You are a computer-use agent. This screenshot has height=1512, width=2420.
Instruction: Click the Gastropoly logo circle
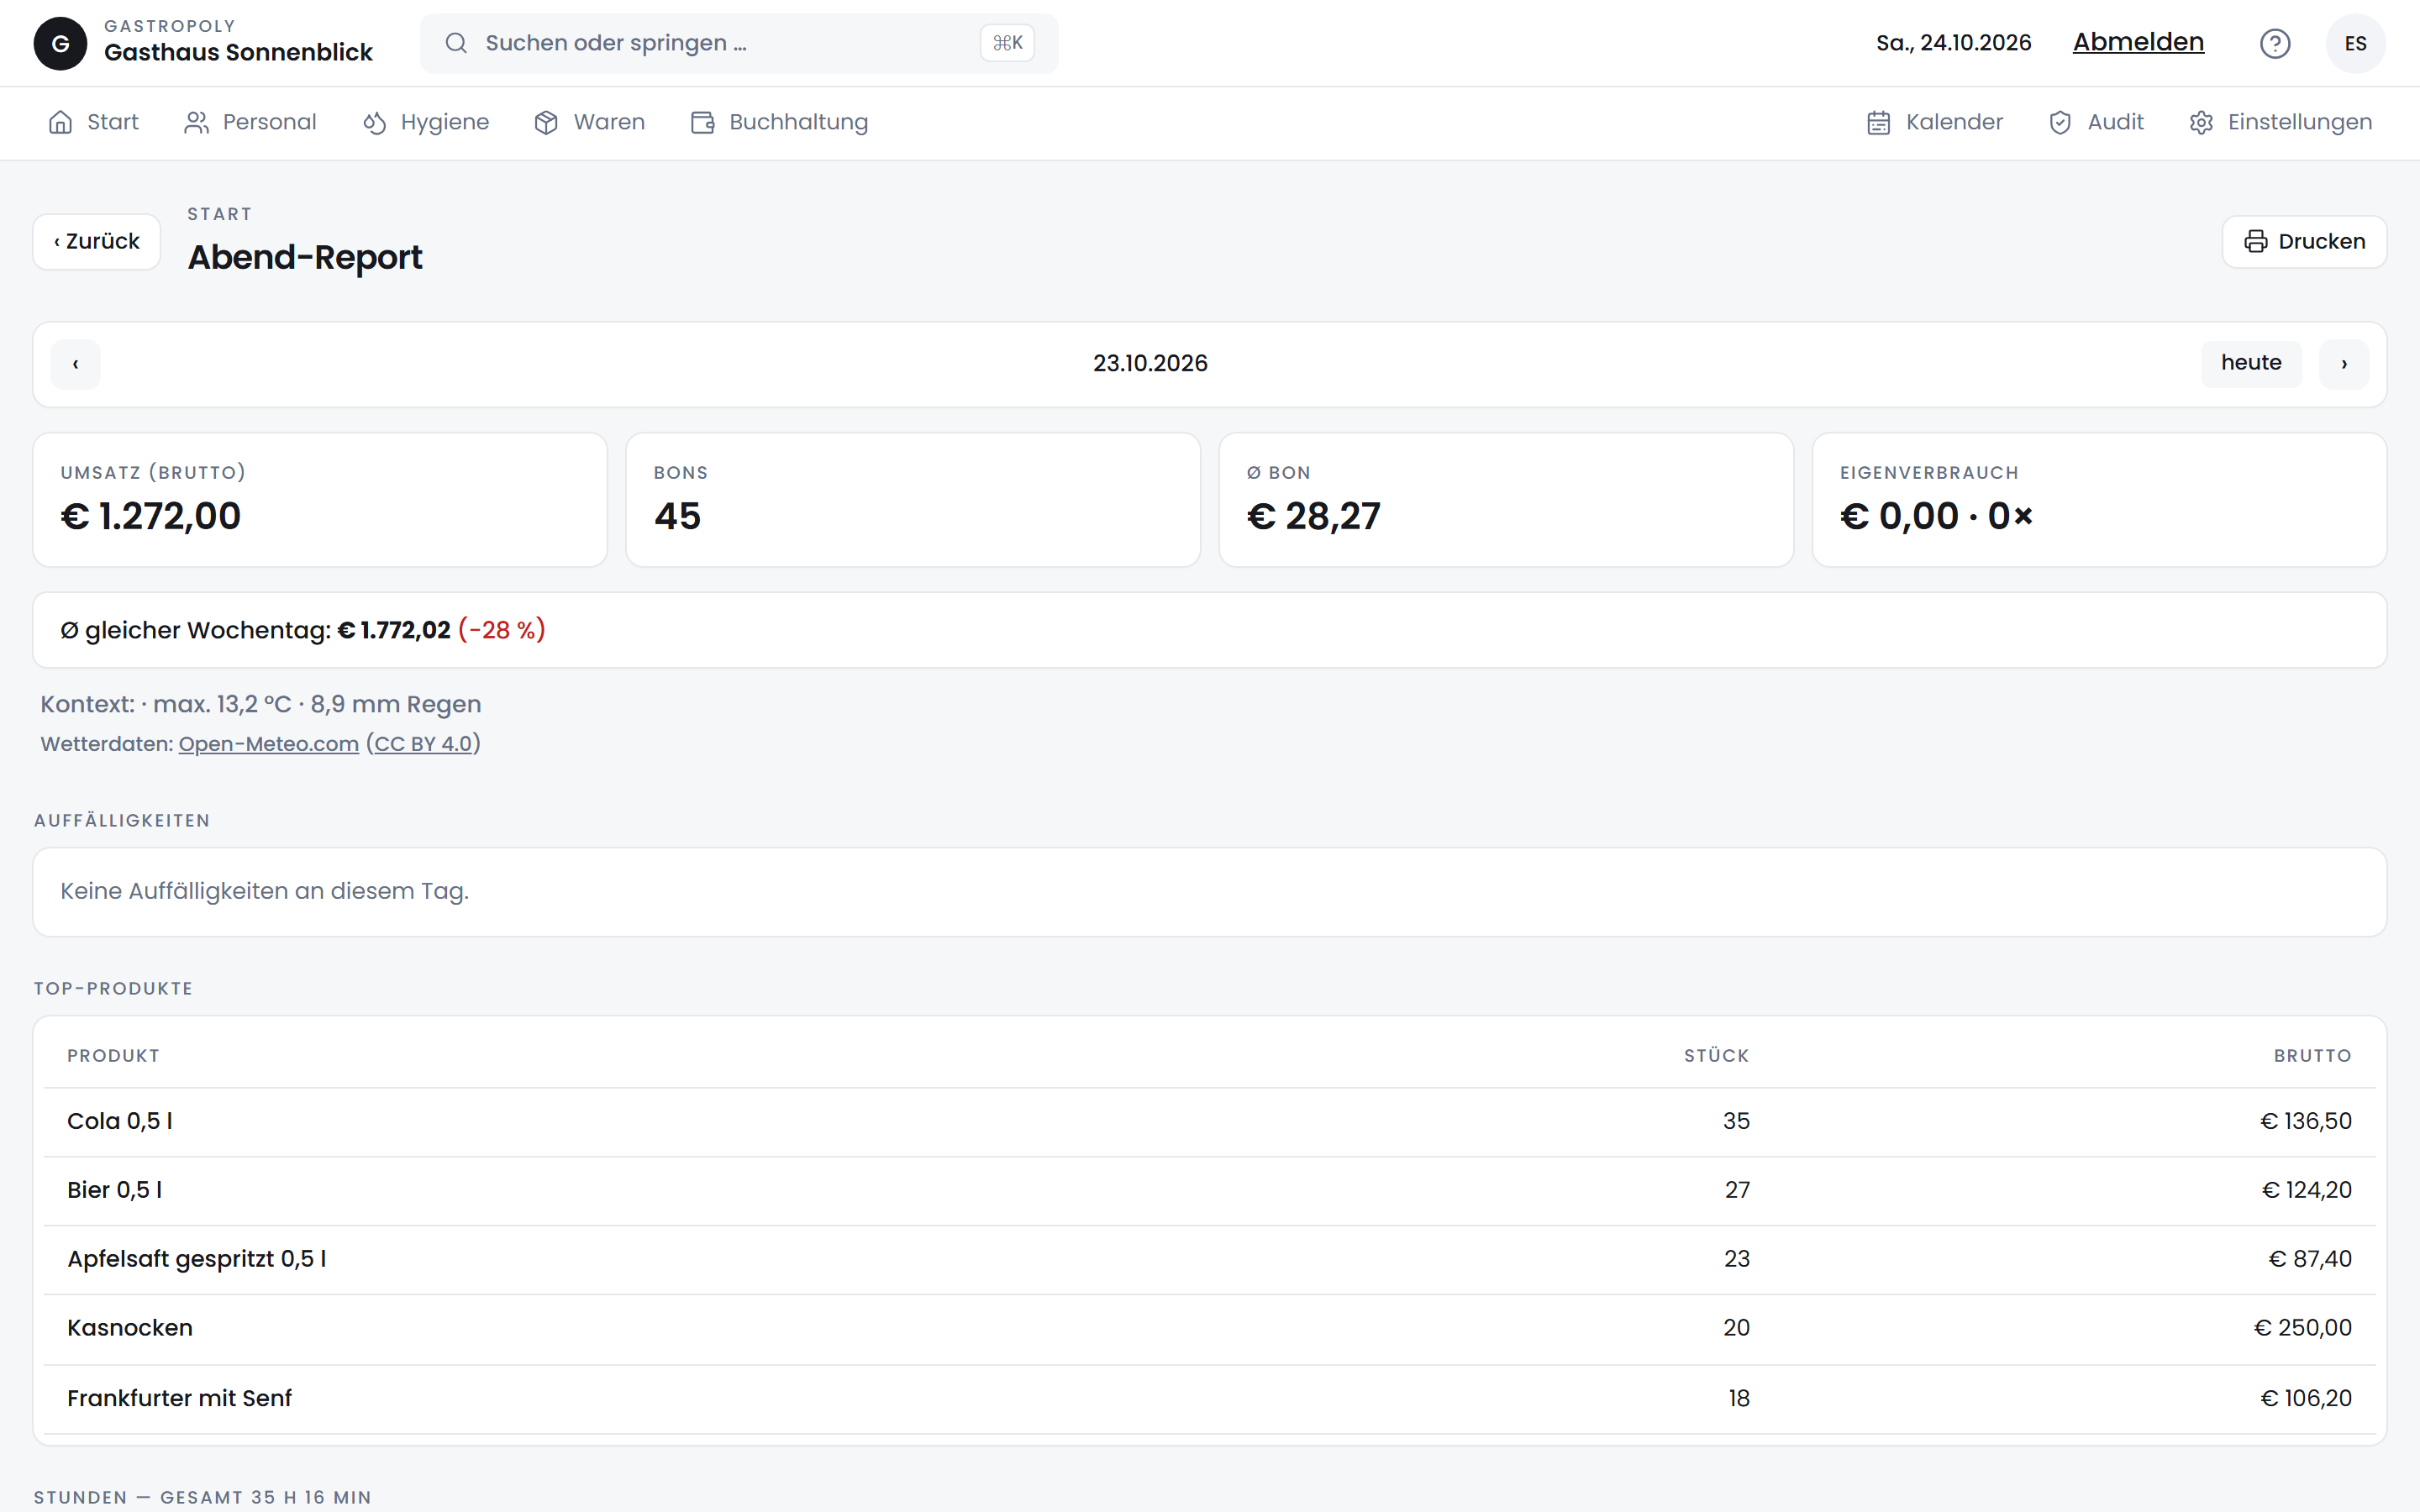click(60, 43)
